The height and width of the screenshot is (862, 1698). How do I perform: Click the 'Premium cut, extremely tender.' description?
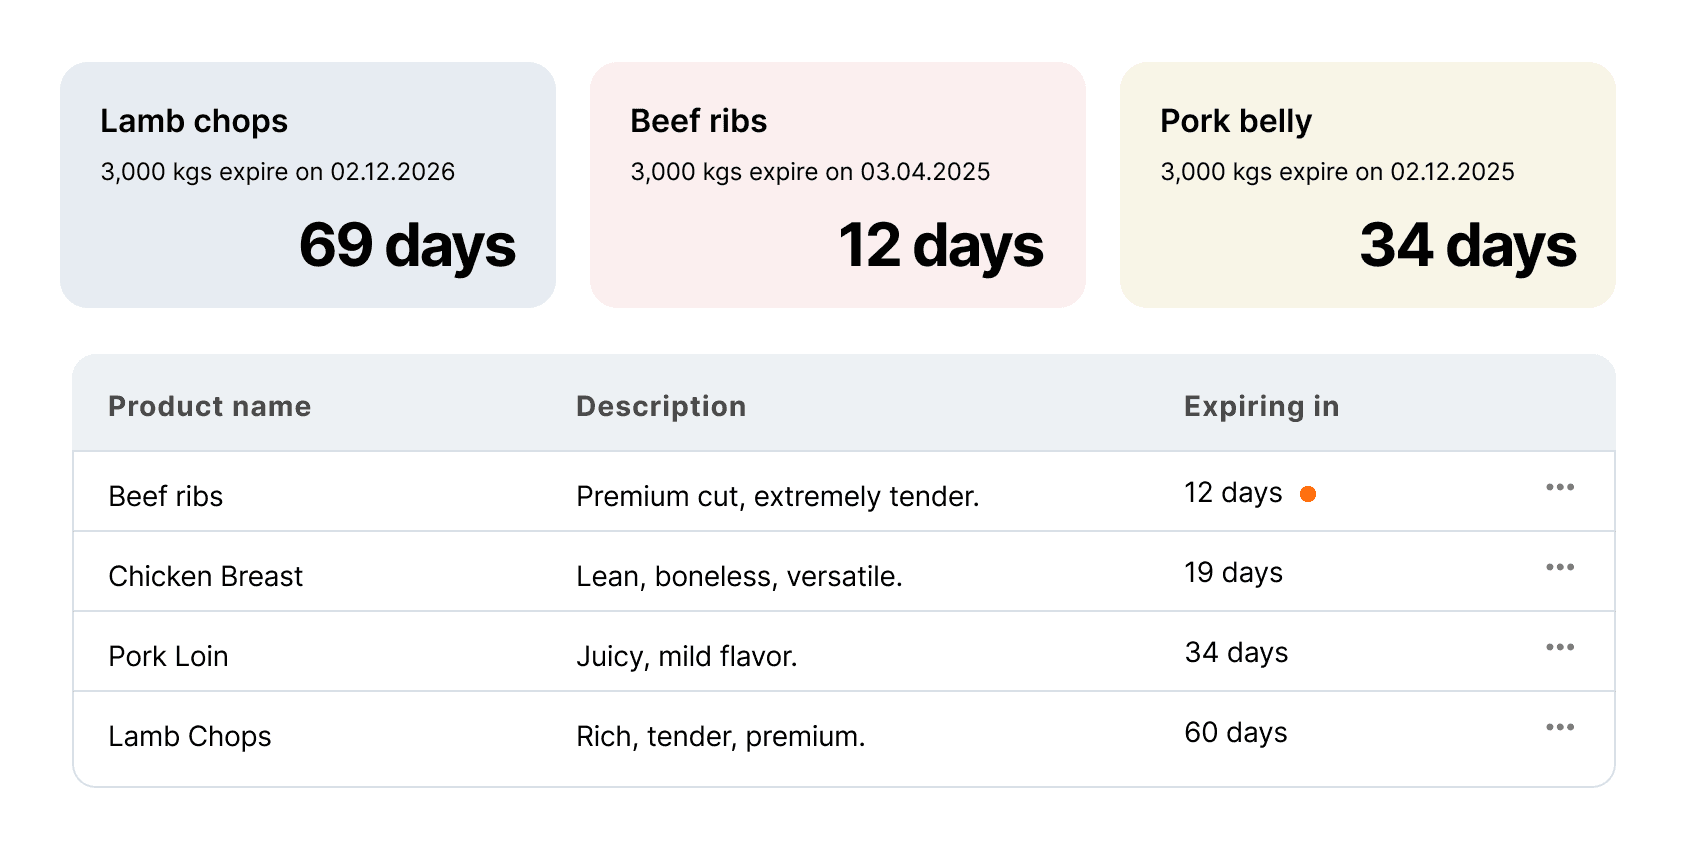(778, 496)
